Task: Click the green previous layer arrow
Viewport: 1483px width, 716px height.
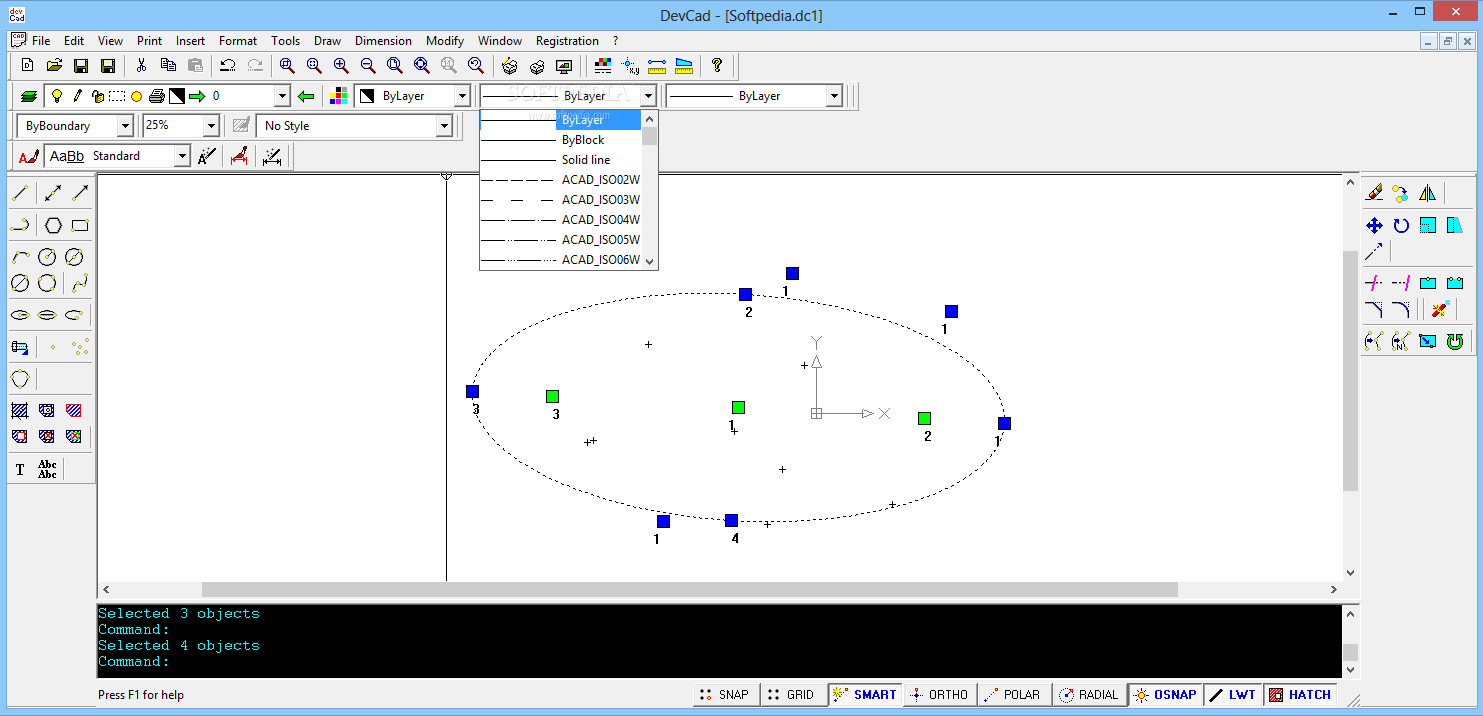Action: point(306,96)
